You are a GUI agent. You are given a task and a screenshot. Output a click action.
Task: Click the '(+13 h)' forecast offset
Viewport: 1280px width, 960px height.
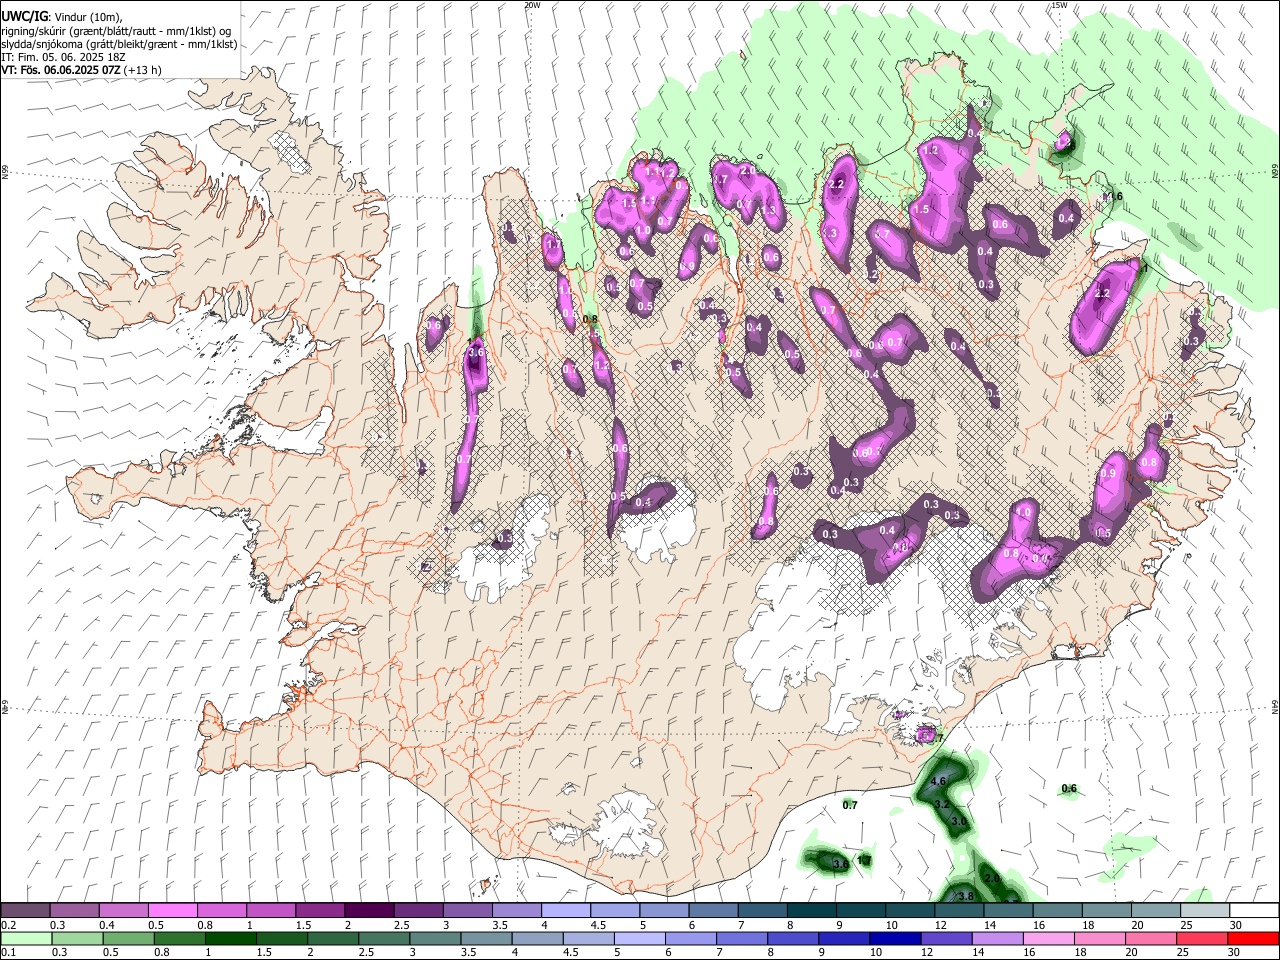[x=144, y=70]
